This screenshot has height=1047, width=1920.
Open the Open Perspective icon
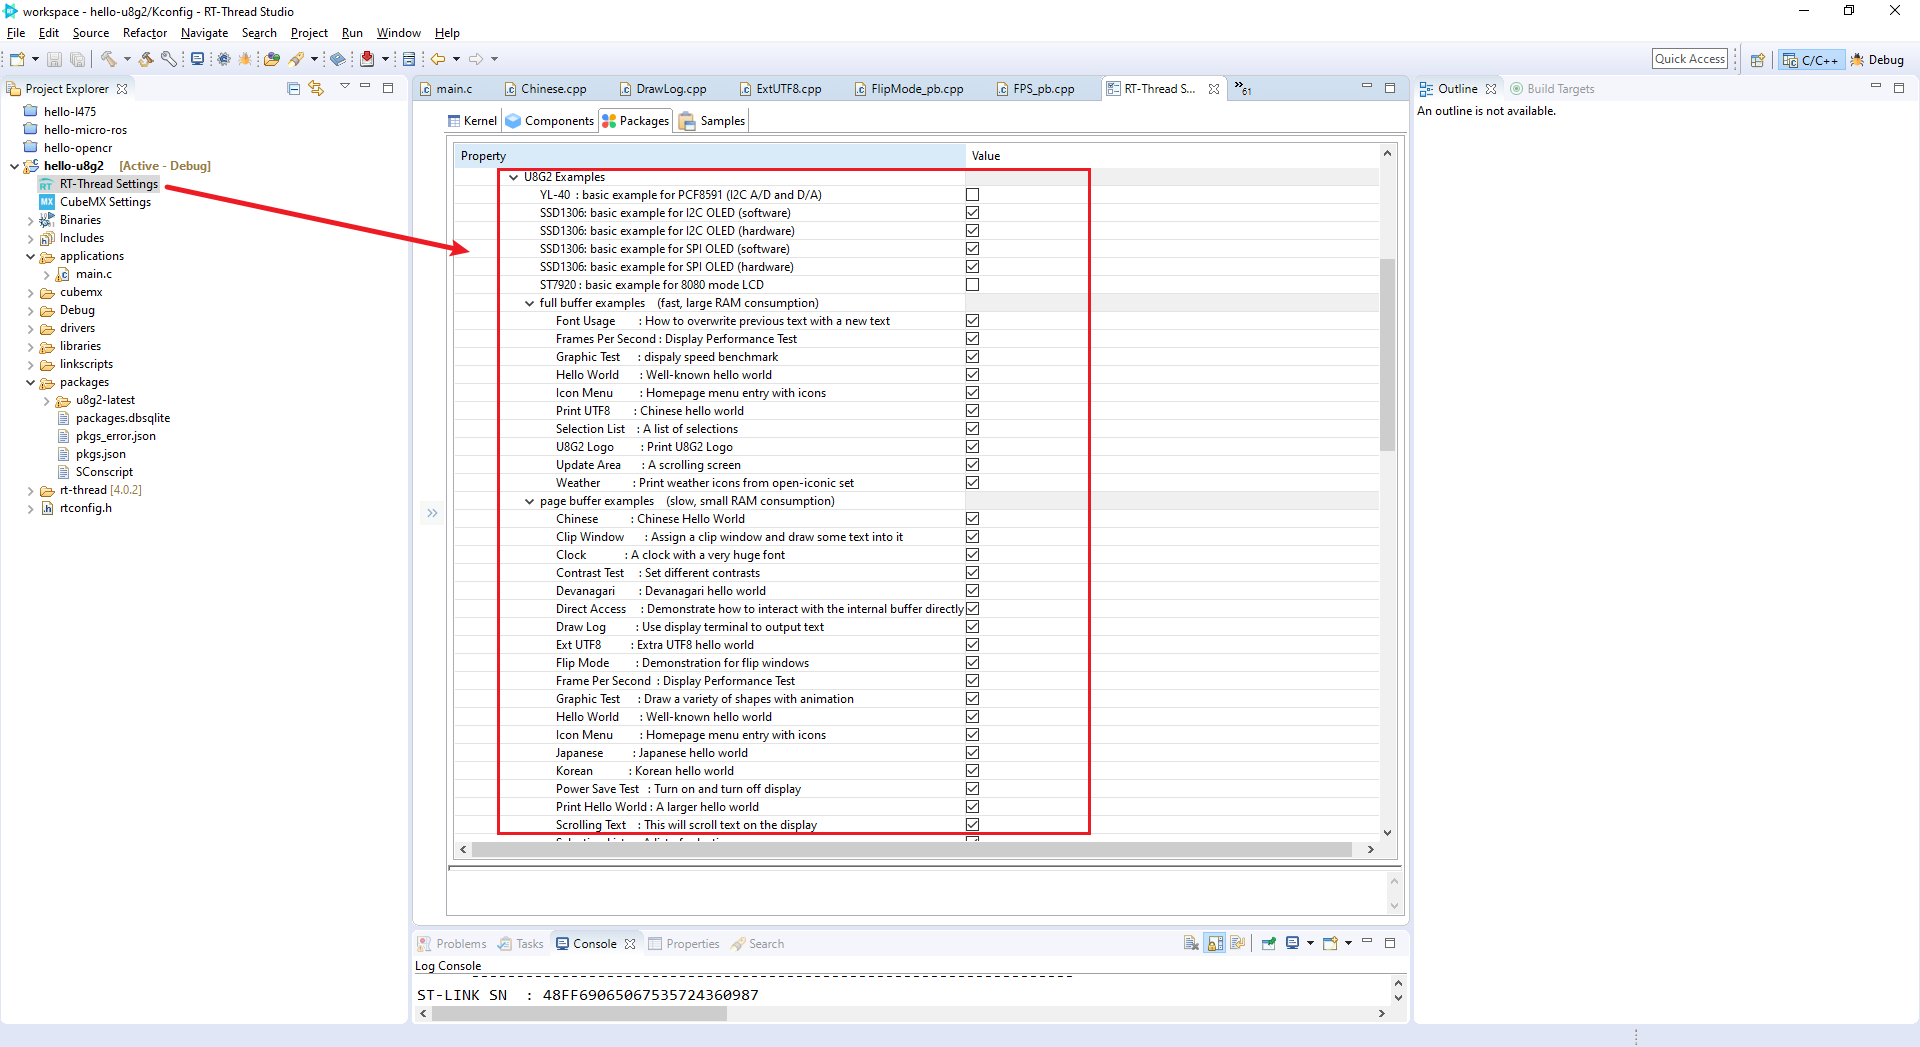pyautogui.click(x=1757, y=60)
